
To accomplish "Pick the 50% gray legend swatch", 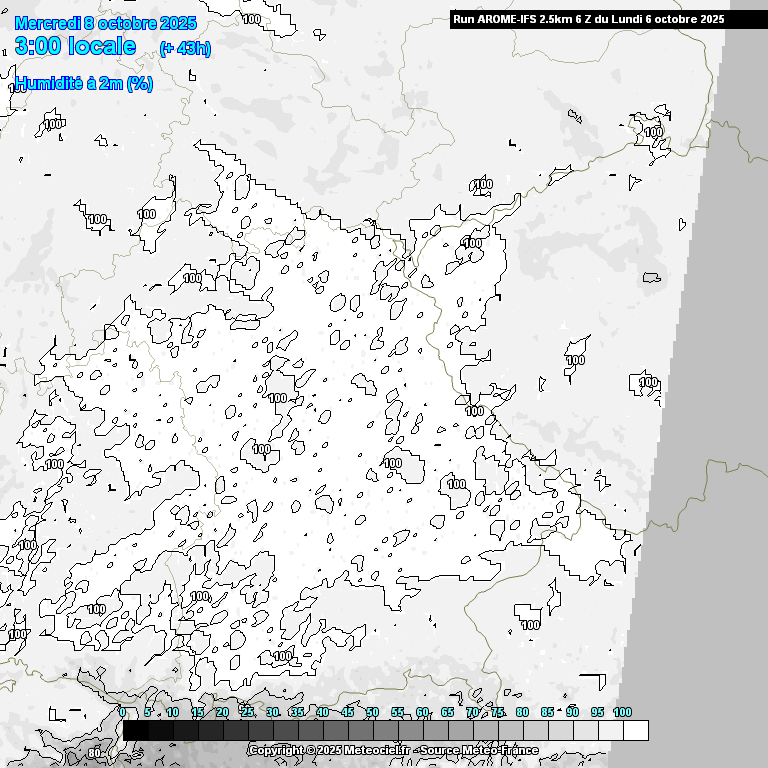I will click(386, 731).
